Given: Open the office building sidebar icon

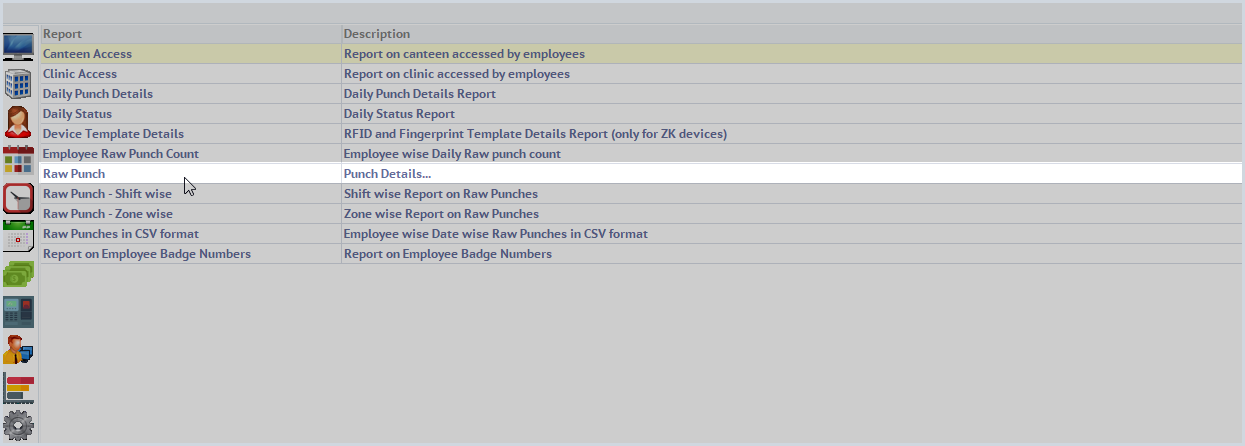Looking at the screenshot, I should [18, 84].
